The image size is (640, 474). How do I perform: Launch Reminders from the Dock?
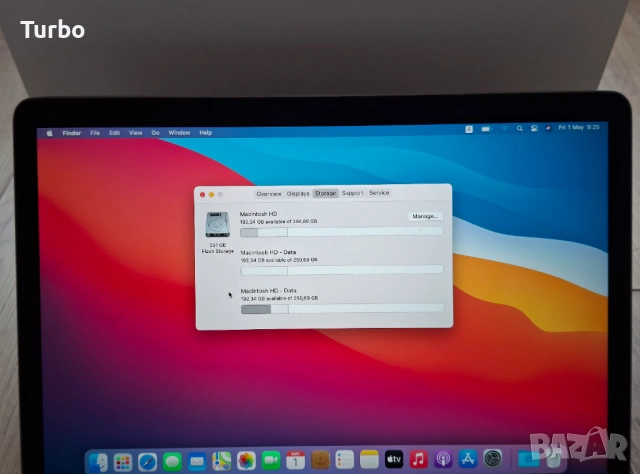pos(345,460)
